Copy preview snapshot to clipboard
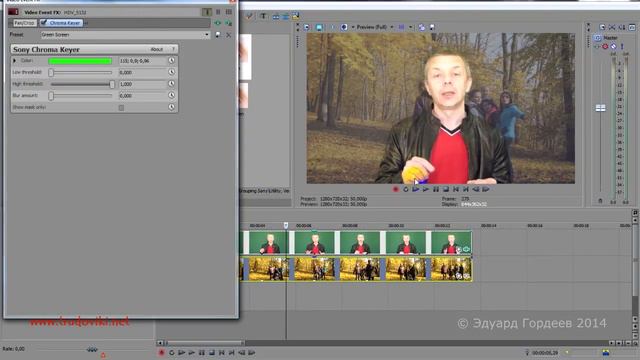This screenshot has width=640, height=360. pyautogui.click(x=422, y=27)
